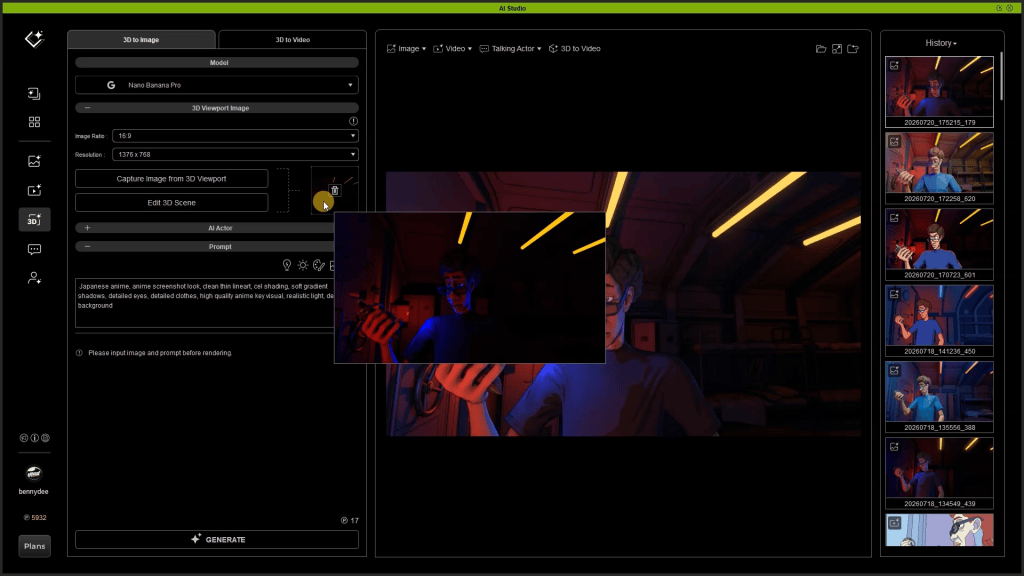Open the History dropdown
1024x576 pixels.
pyautogui.click(x=940, y=43)
